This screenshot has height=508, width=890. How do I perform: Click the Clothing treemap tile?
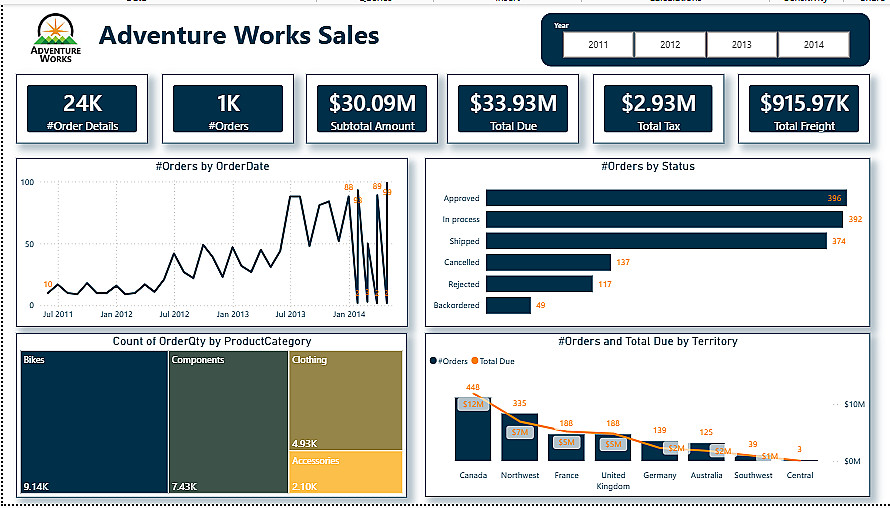coord(346,401)
